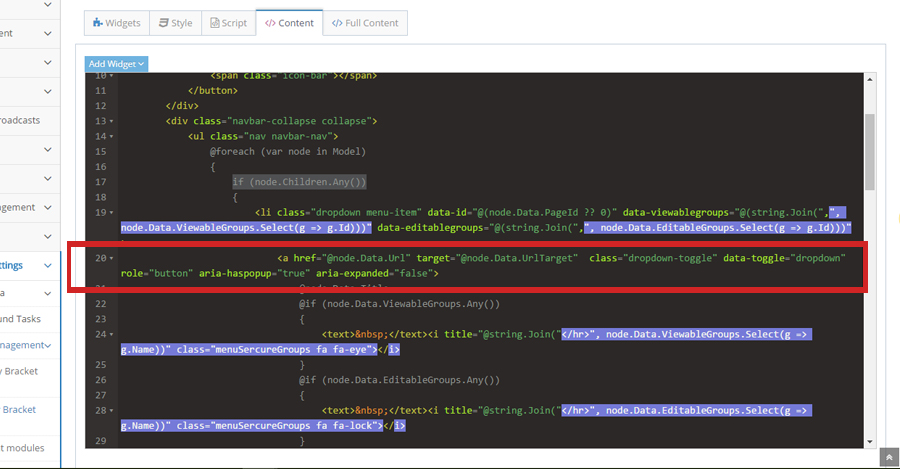Viewport: 900px width, 469px height.
Task: Toggle fold arrow at line 19
Action: click(112, 213)
